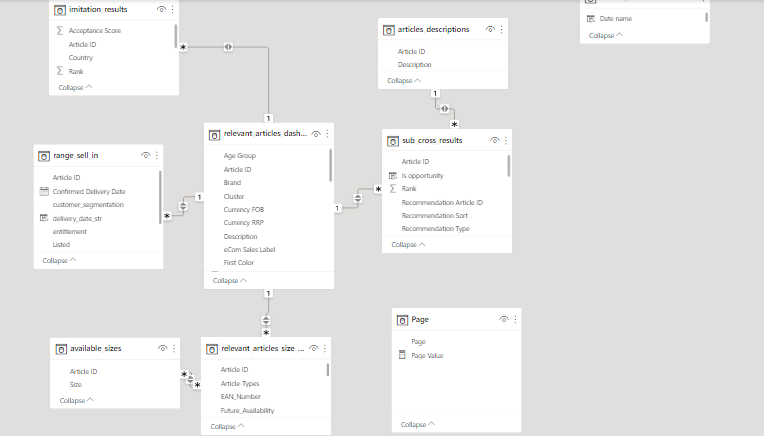764x436 pixels.
Task: Click measure icon beside Page Value
Action: click(402, 355)
